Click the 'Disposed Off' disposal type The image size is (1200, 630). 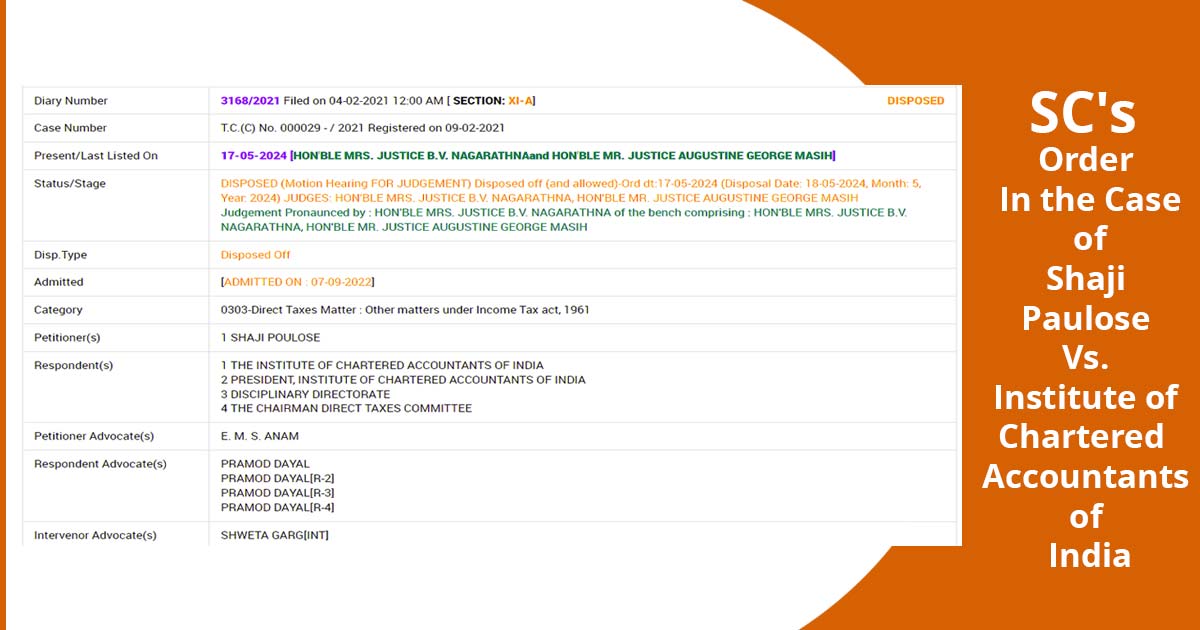255,255
